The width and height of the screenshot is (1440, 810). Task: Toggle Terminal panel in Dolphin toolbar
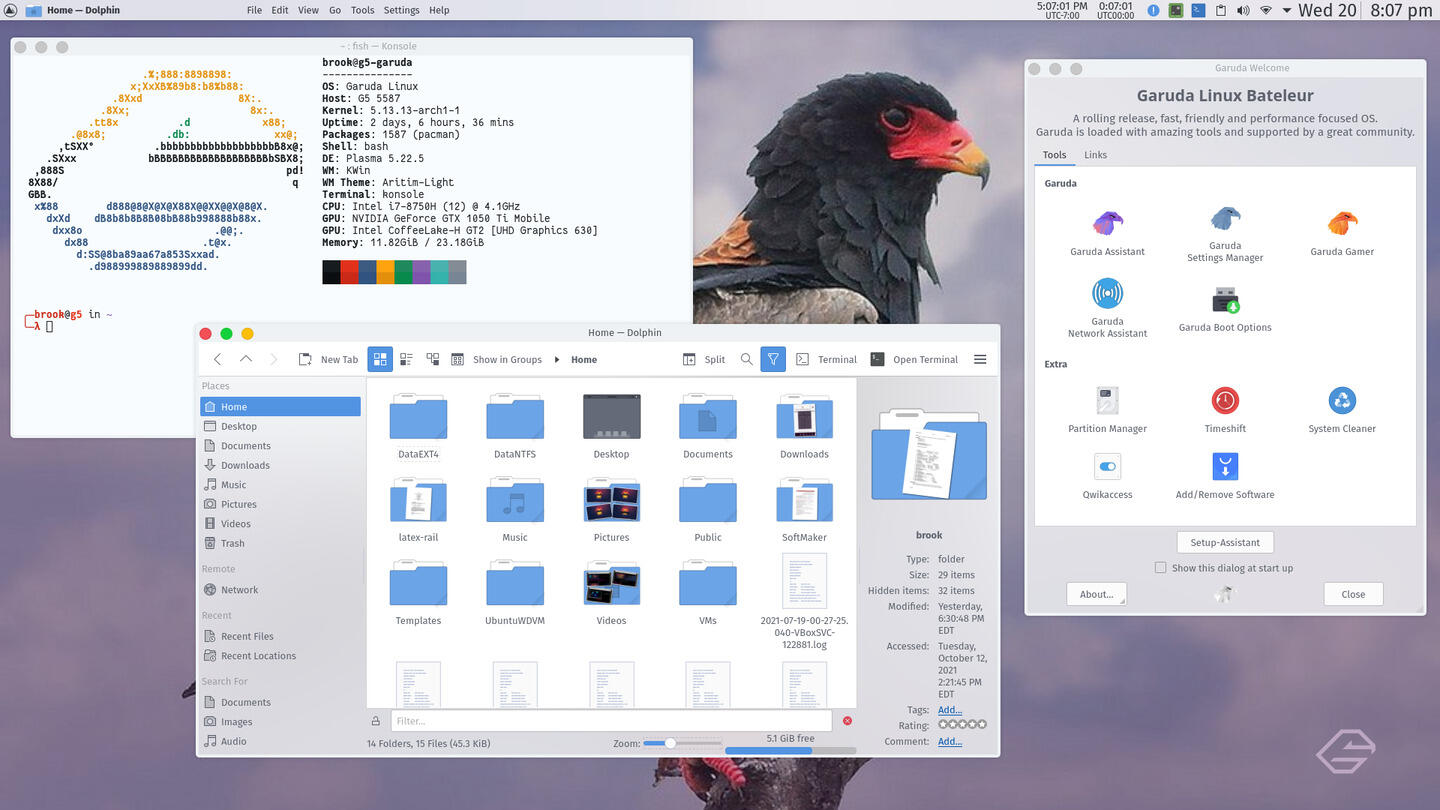(x=826, y=359)
